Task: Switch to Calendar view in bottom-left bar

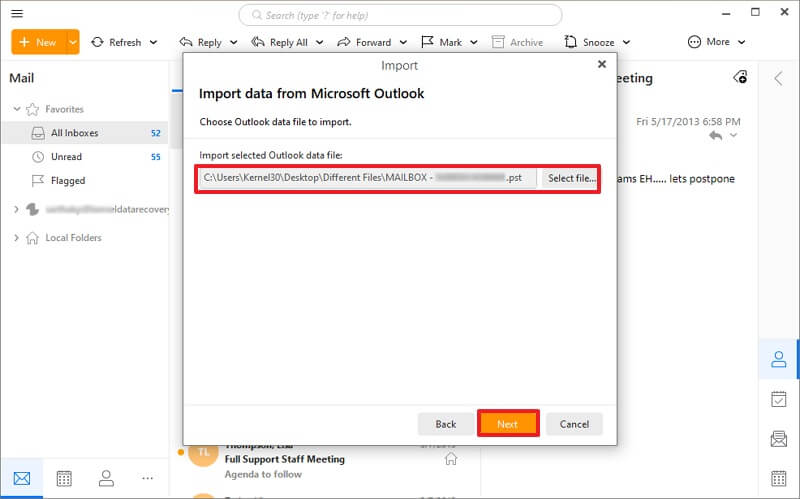Action: (x=64, y=479)
